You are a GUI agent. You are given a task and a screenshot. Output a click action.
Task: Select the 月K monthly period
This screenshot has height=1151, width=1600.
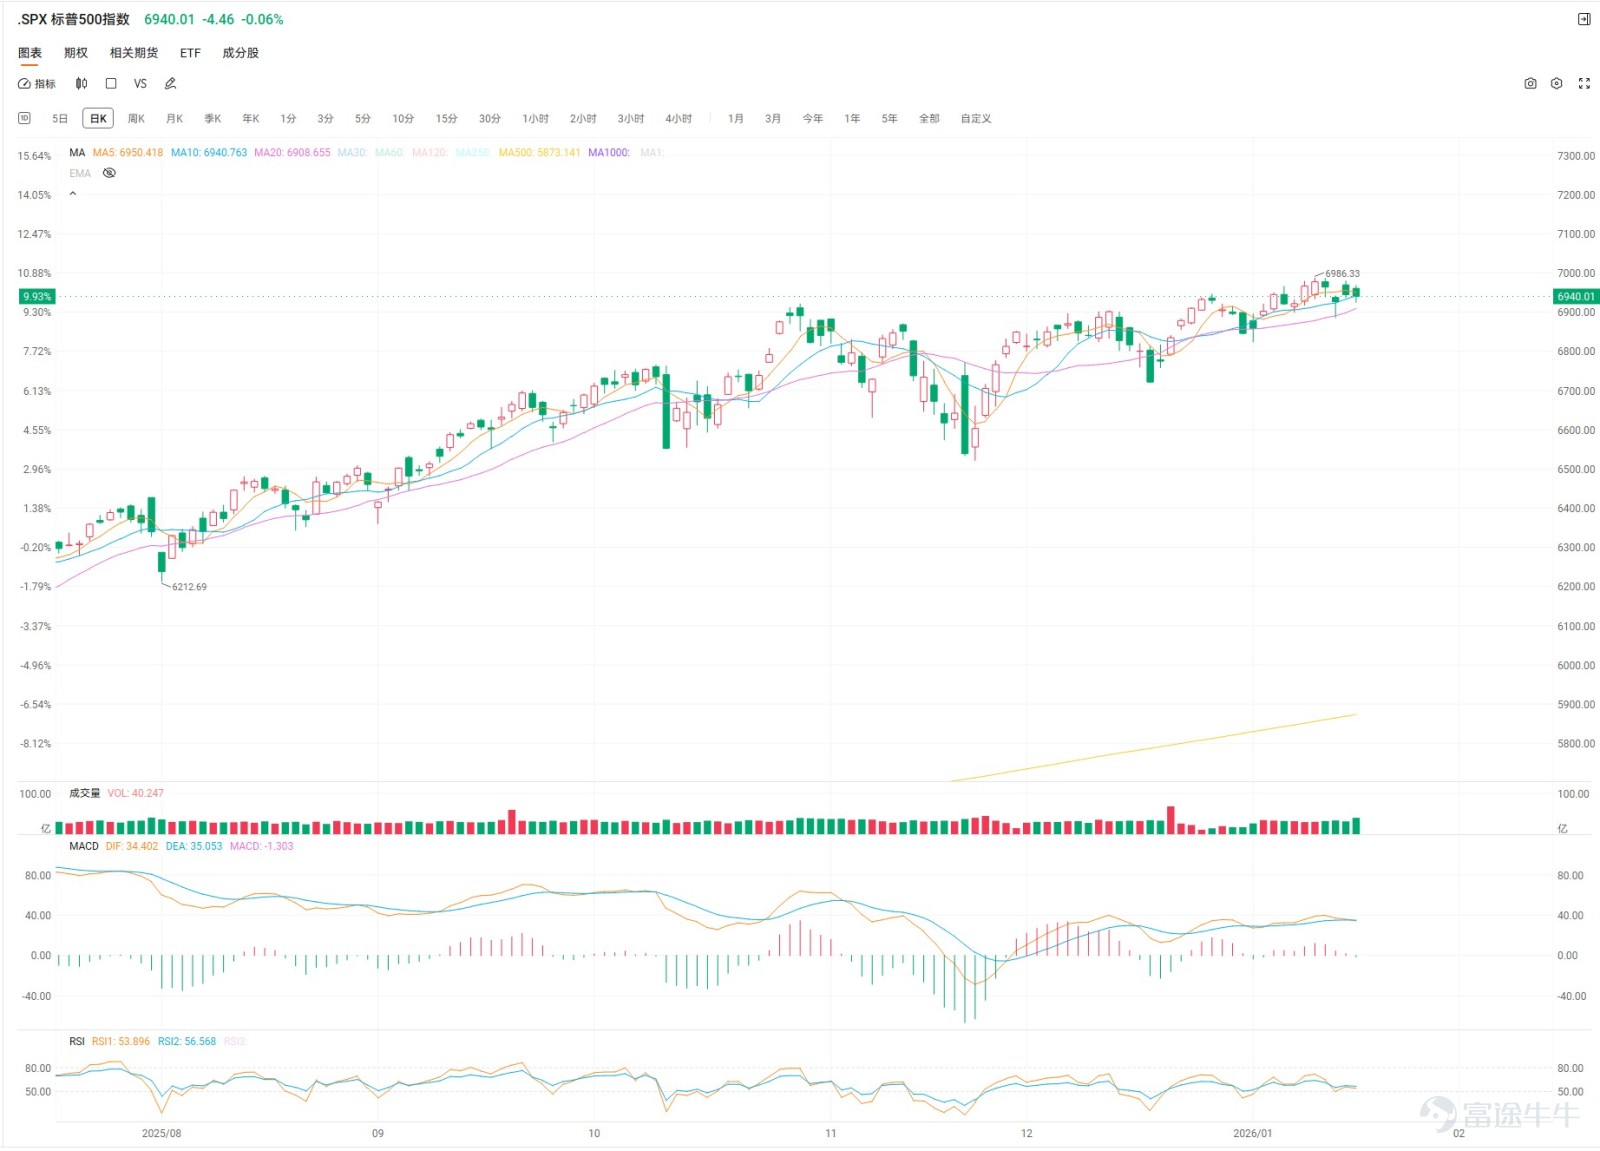(174, 119)
